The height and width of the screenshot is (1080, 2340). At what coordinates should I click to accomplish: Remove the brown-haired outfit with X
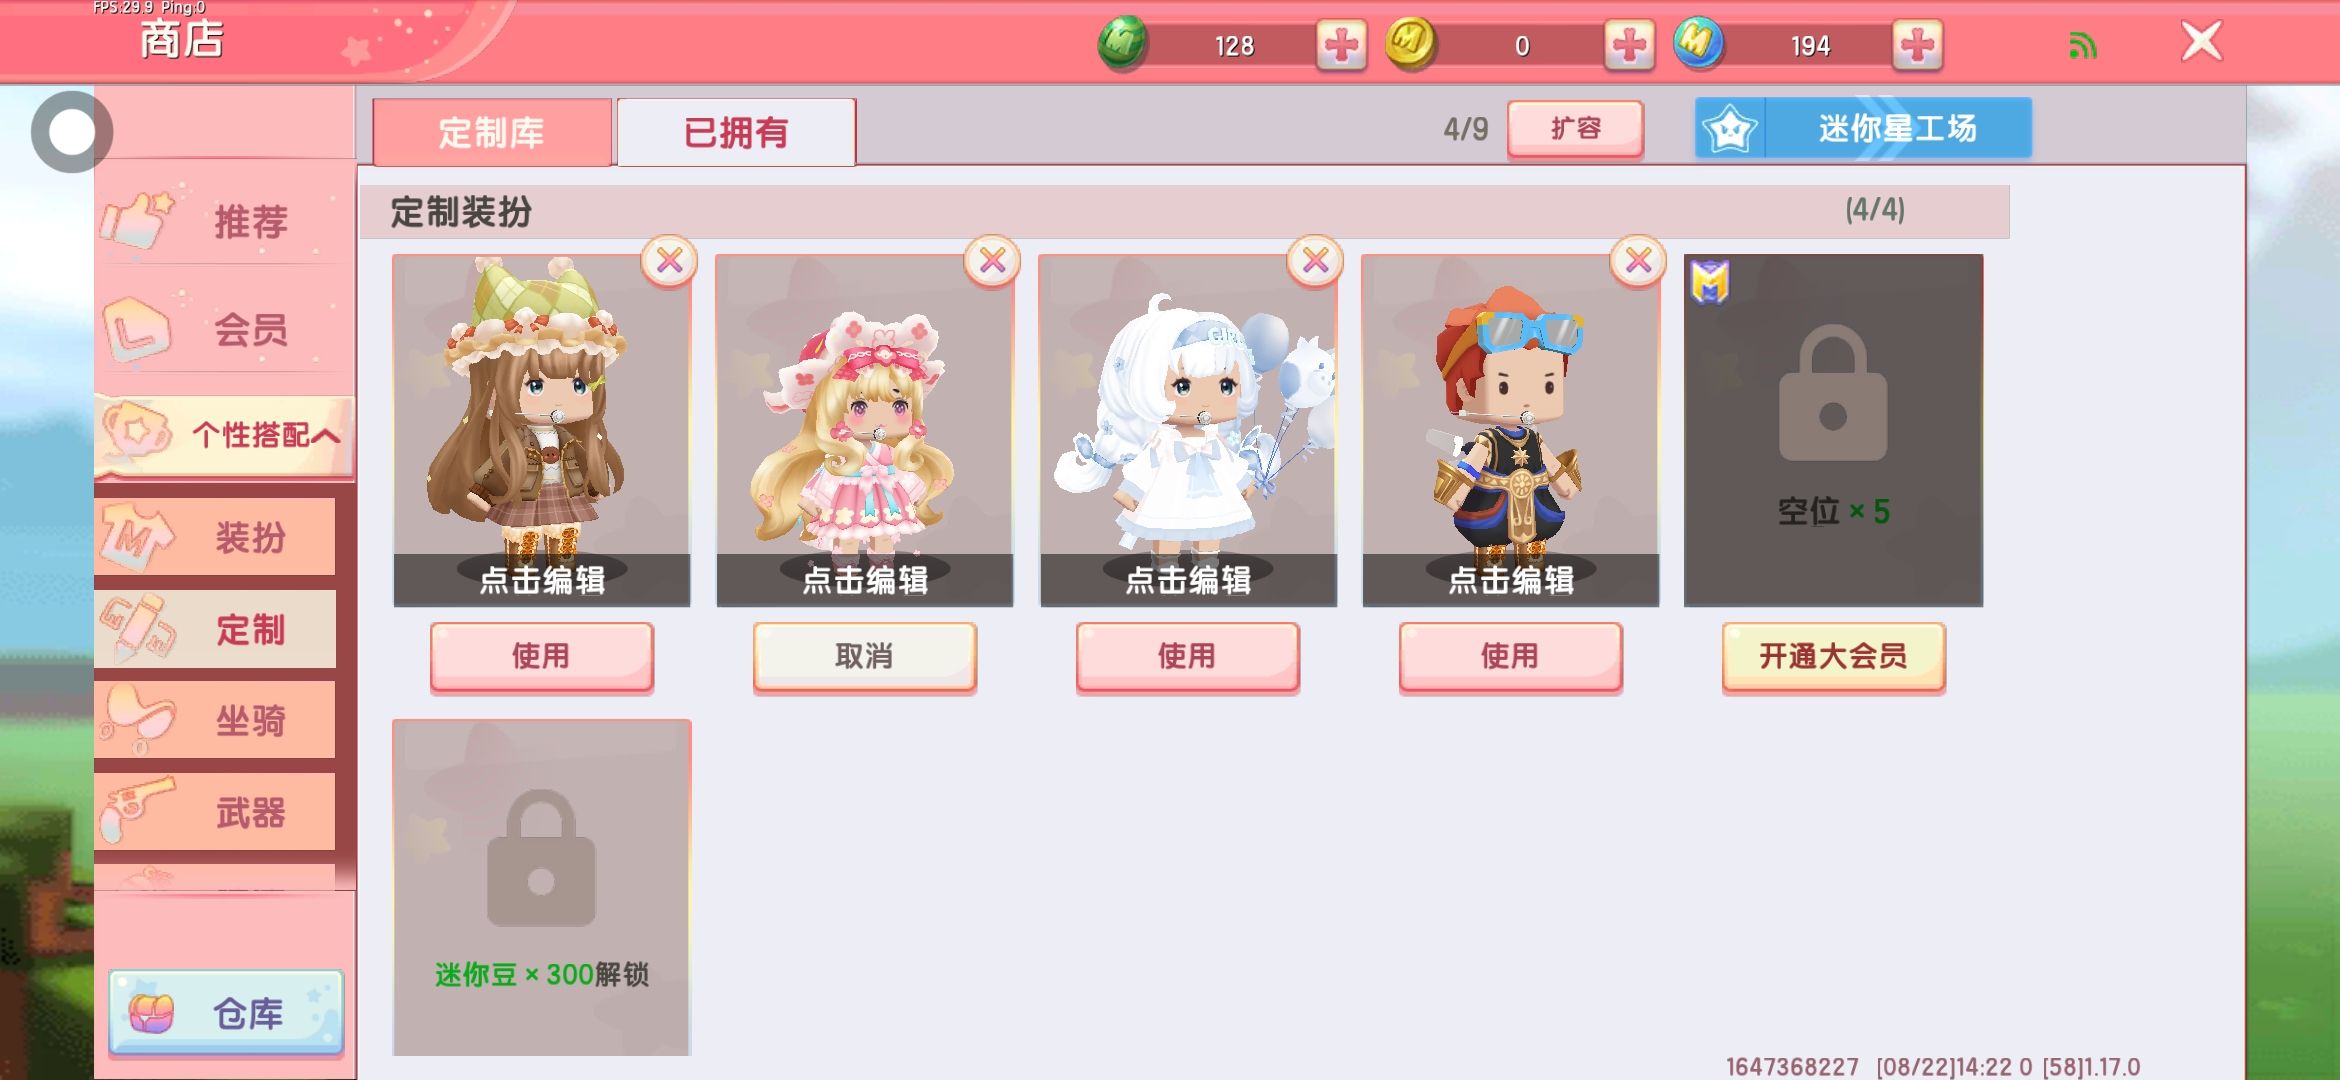[x=669, y=261]
